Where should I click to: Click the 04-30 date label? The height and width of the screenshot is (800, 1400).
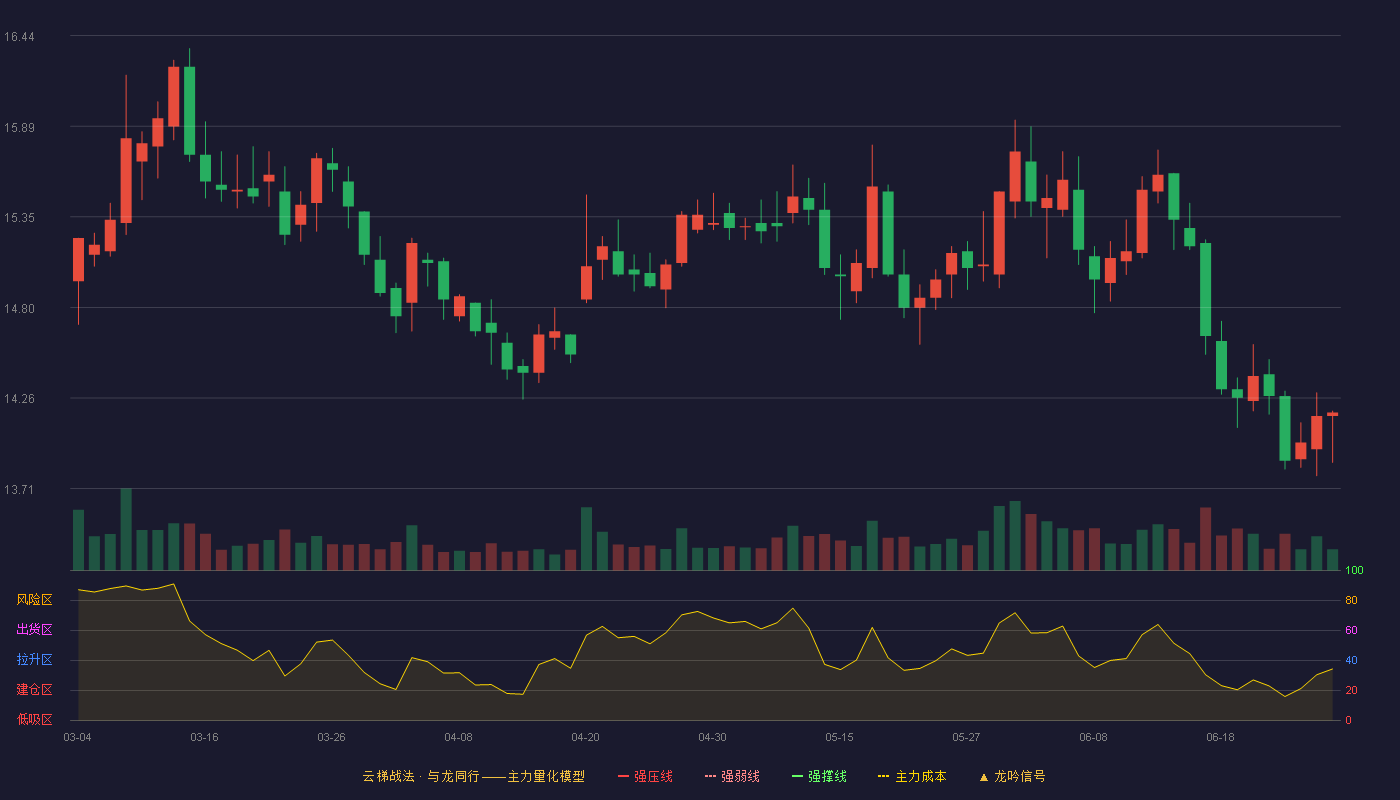[712, 737]
